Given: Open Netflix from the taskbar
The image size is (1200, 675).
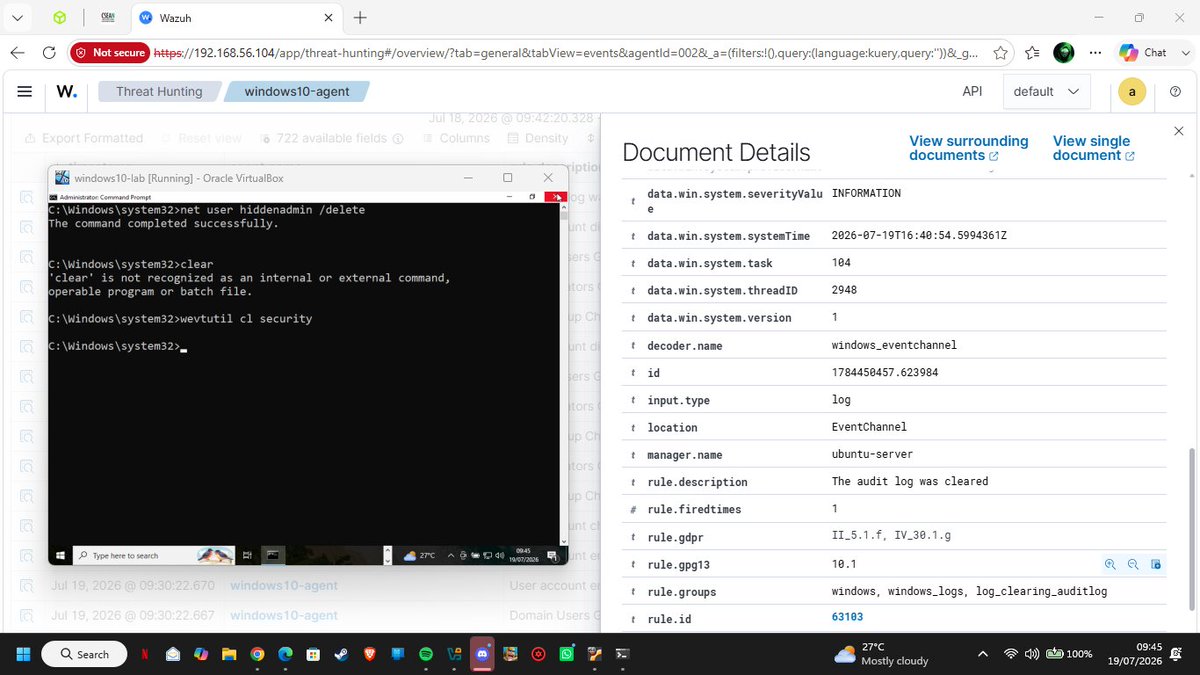Looking at the screenshot, I should click(146, 654).
